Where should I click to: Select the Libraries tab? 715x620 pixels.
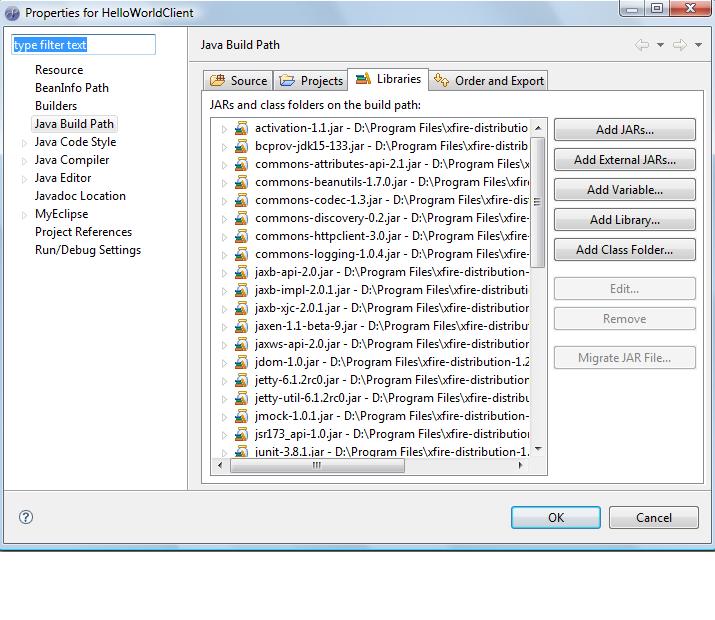pyautogui.click(x=388, y=79)
